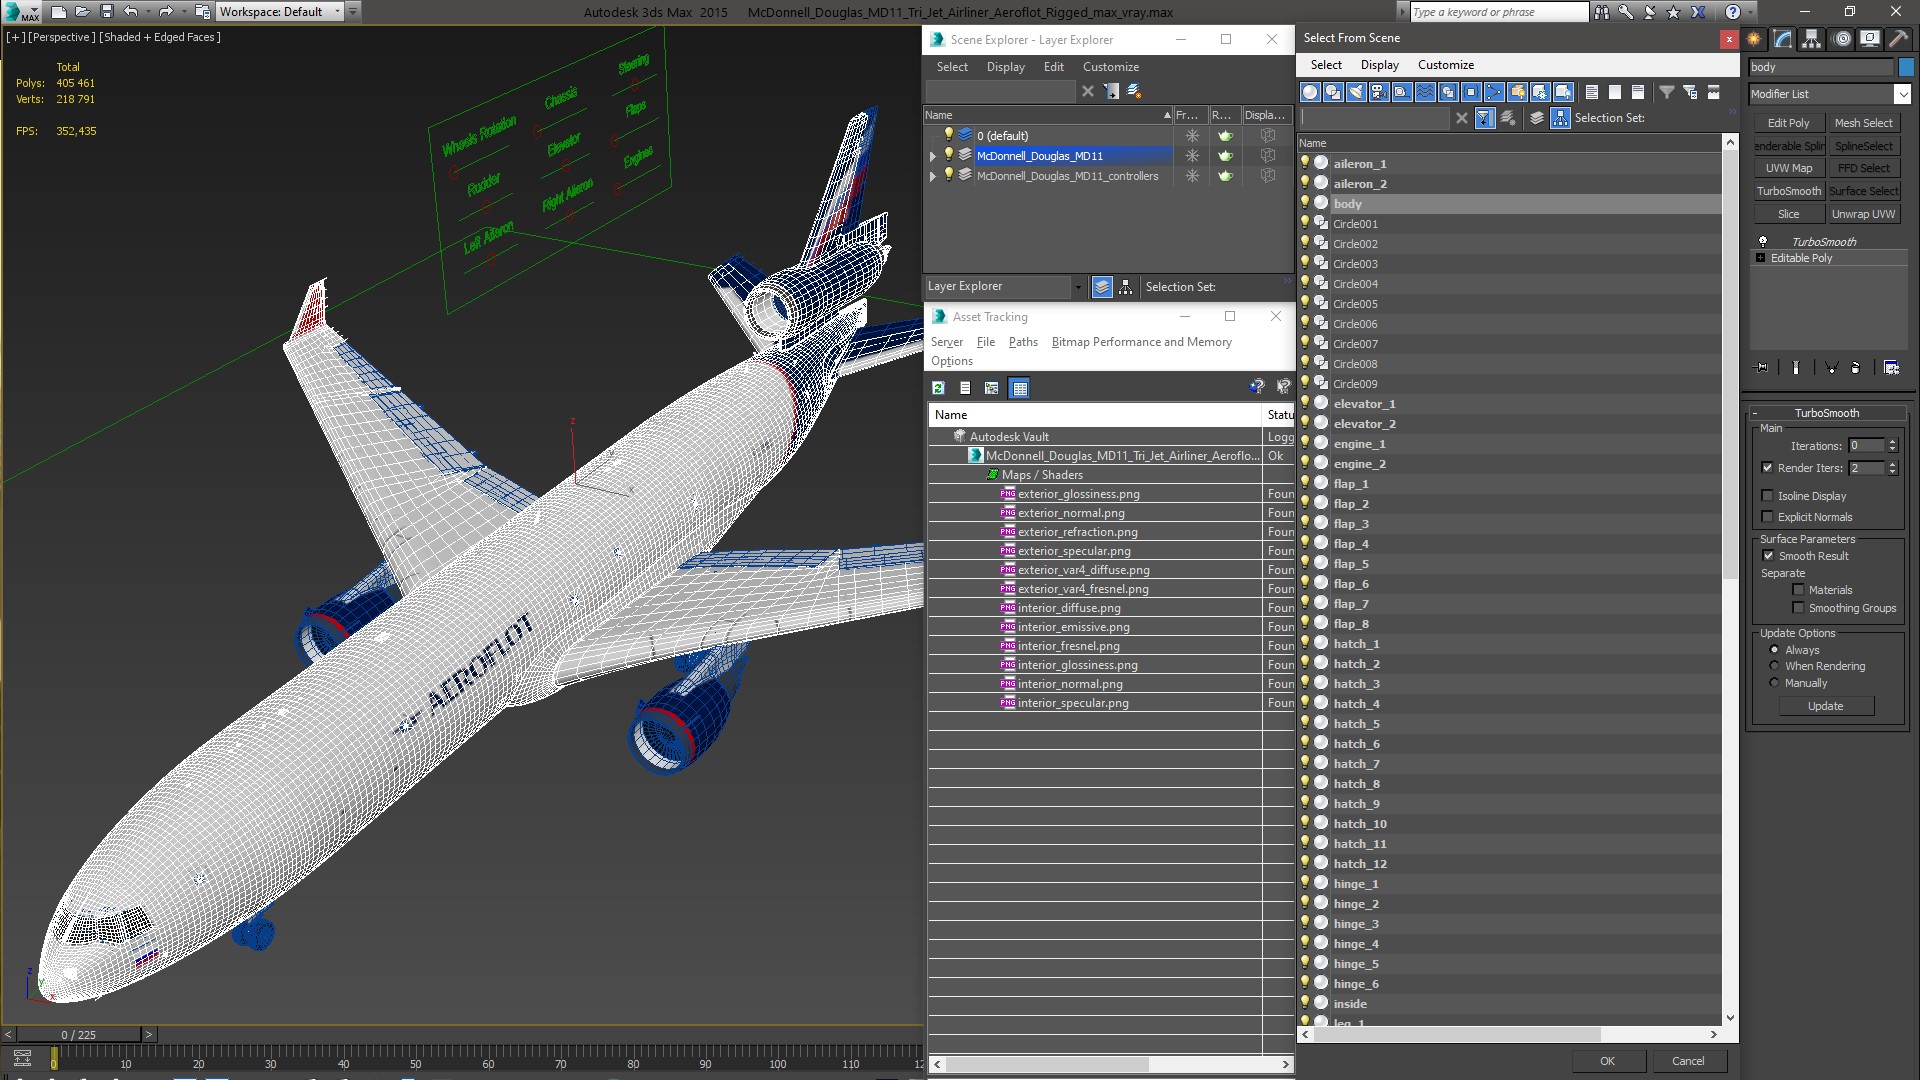This screenshot has height=1080, width=1920.
Task: Click the Edit Poly modifier button
Action: [1788, 123]
